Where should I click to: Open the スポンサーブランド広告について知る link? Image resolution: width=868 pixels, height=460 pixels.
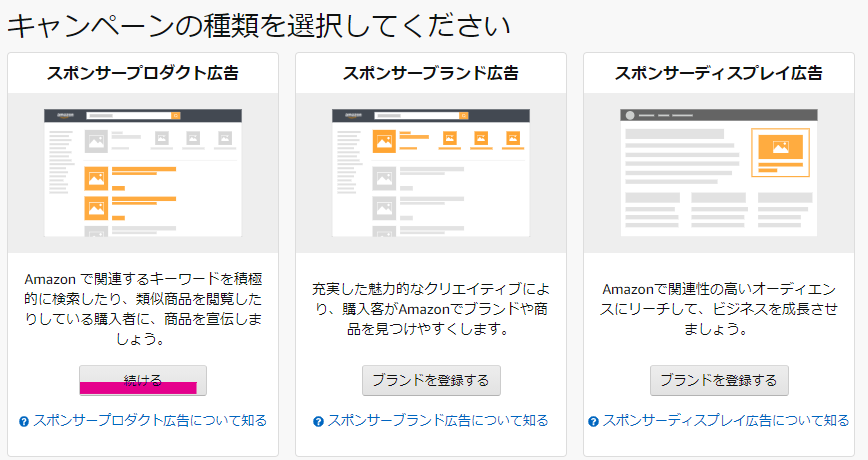[438, 420]
